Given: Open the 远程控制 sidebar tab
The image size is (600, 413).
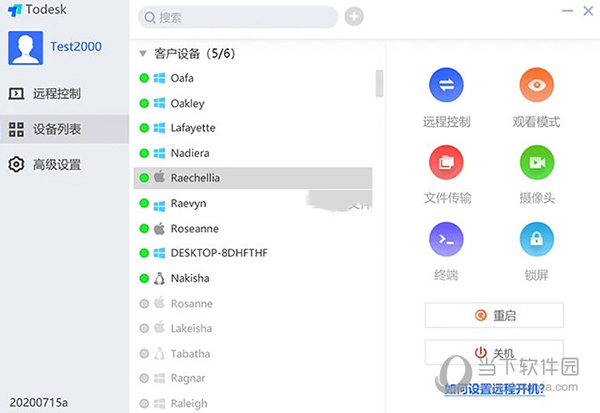Looking at the screenshot, I should pos(64,93).
